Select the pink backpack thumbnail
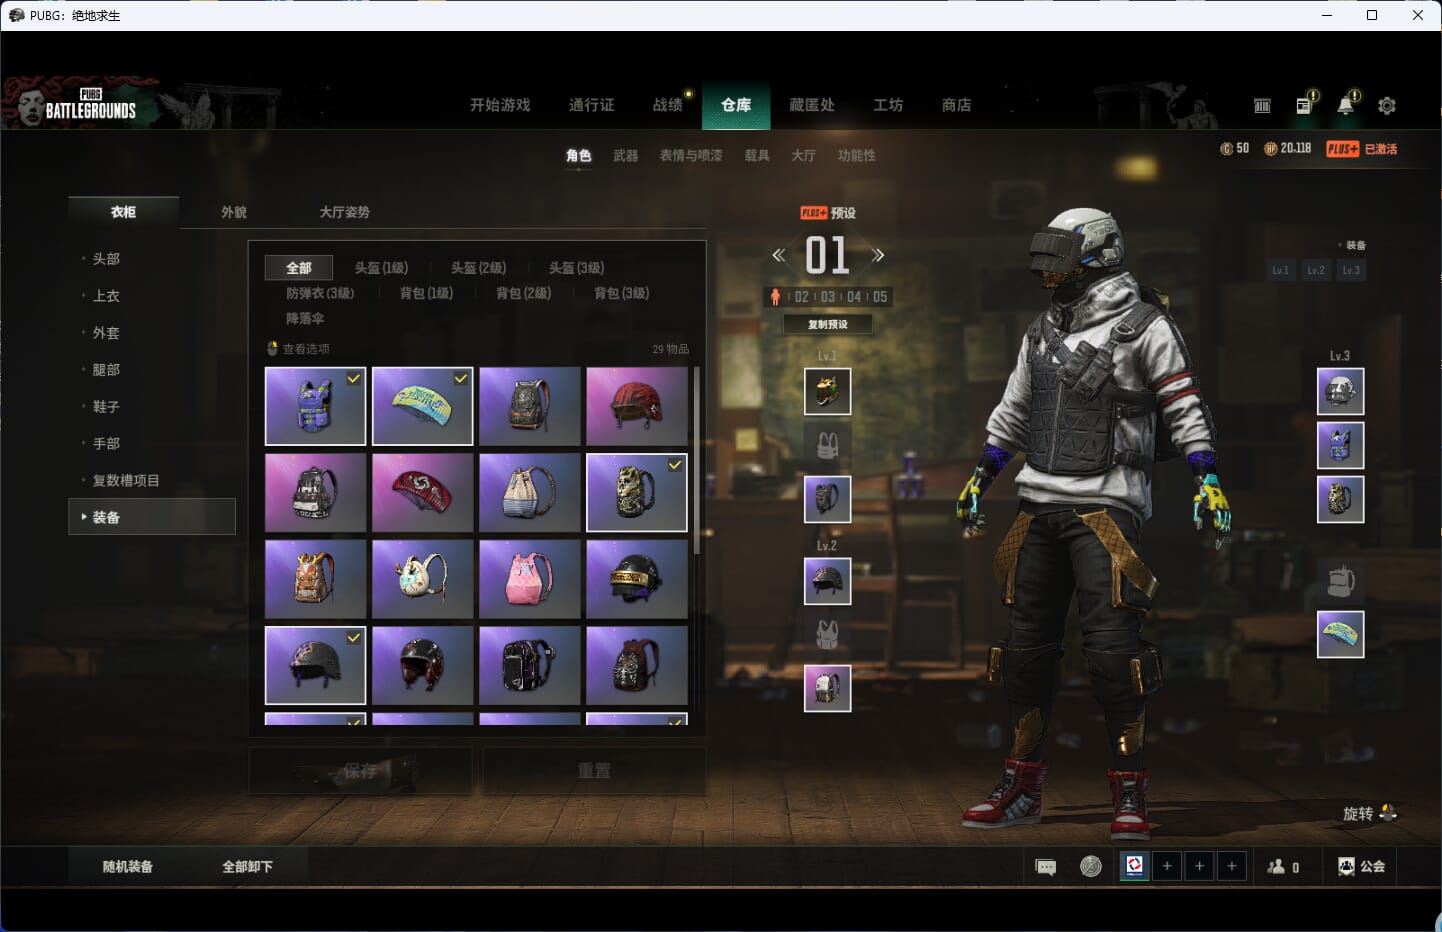Screen dimensions: 1442x932 click(x=530, y=579)
